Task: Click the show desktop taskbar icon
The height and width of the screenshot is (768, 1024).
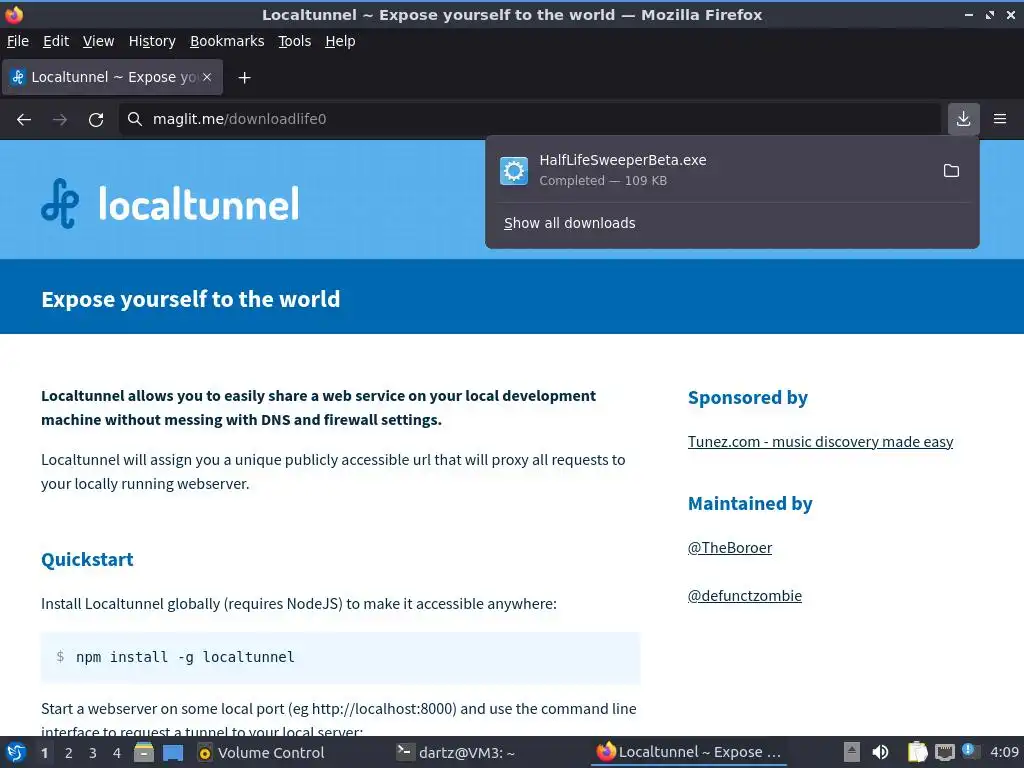Action: click(x=173, y=752)
